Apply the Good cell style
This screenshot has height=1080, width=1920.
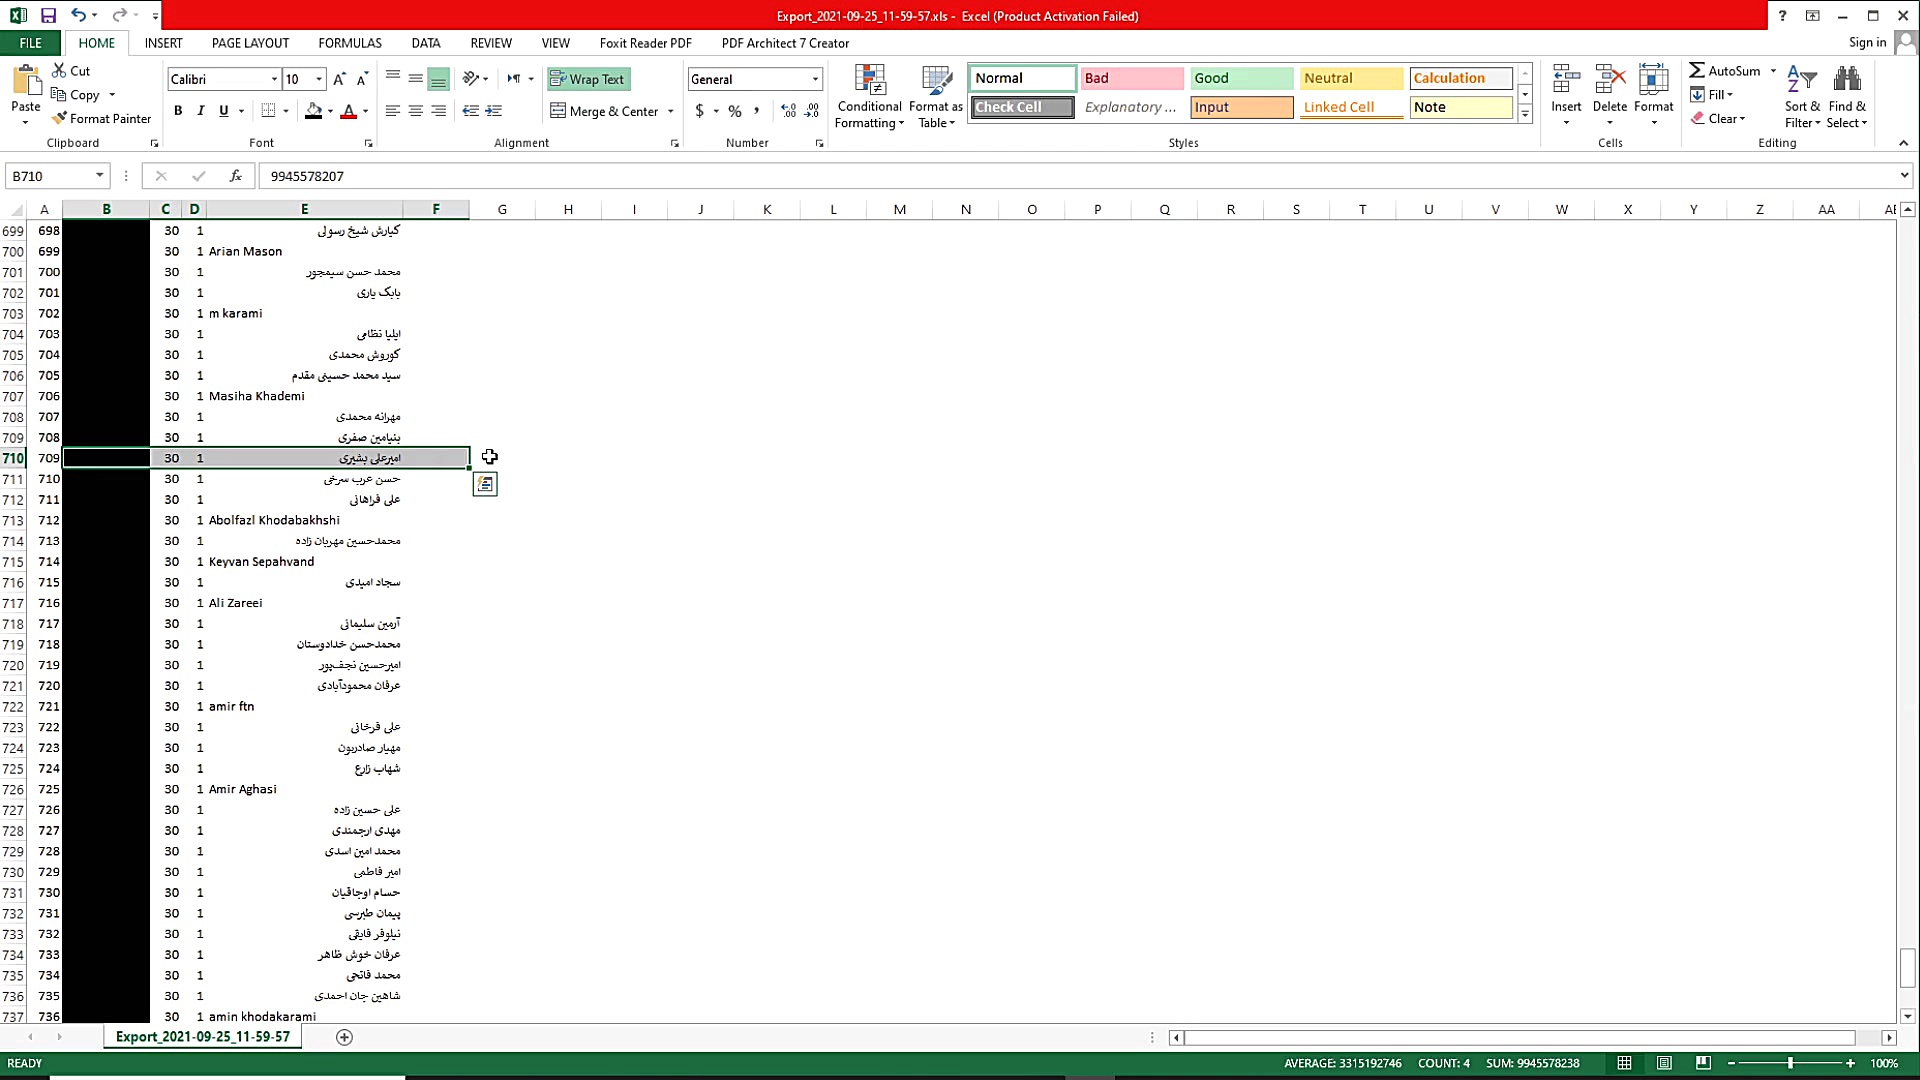tap(1241, 78)
